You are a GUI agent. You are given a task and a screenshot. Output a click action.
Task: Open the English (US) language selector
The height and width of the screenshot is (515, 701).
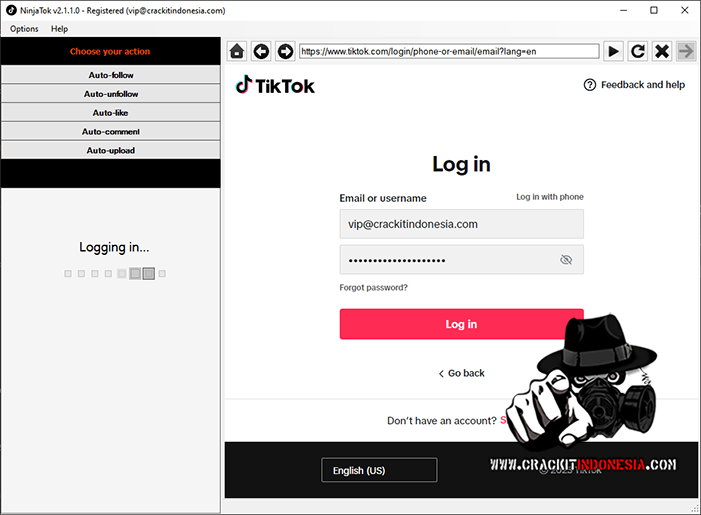[x=379, y=470]
